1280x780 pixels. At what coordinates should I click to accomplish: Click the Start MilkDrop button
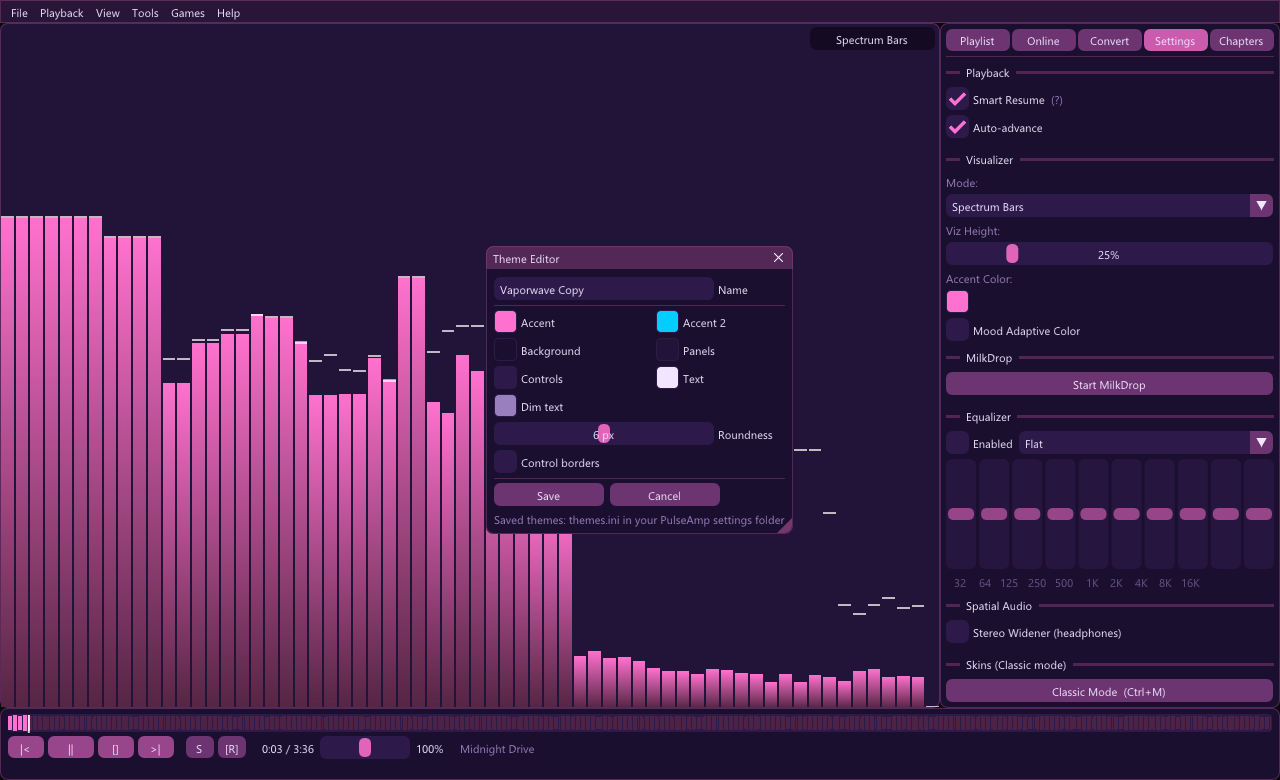click(x=1109, y=384)
